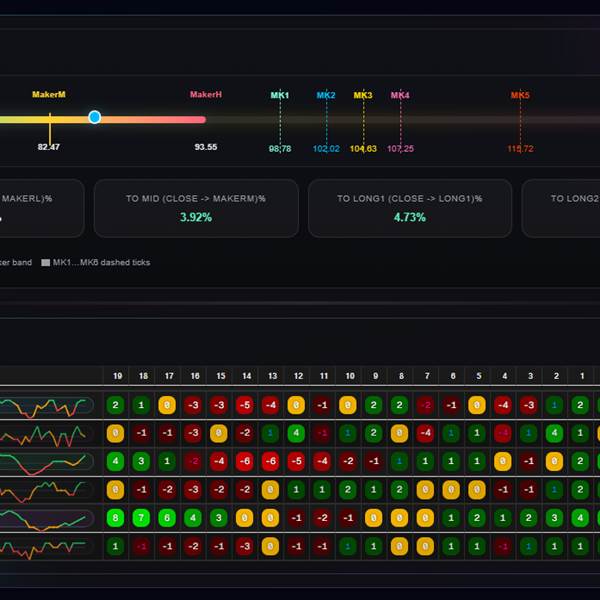Click column header 7
600x600 pixels.
(x=427, y=376)
